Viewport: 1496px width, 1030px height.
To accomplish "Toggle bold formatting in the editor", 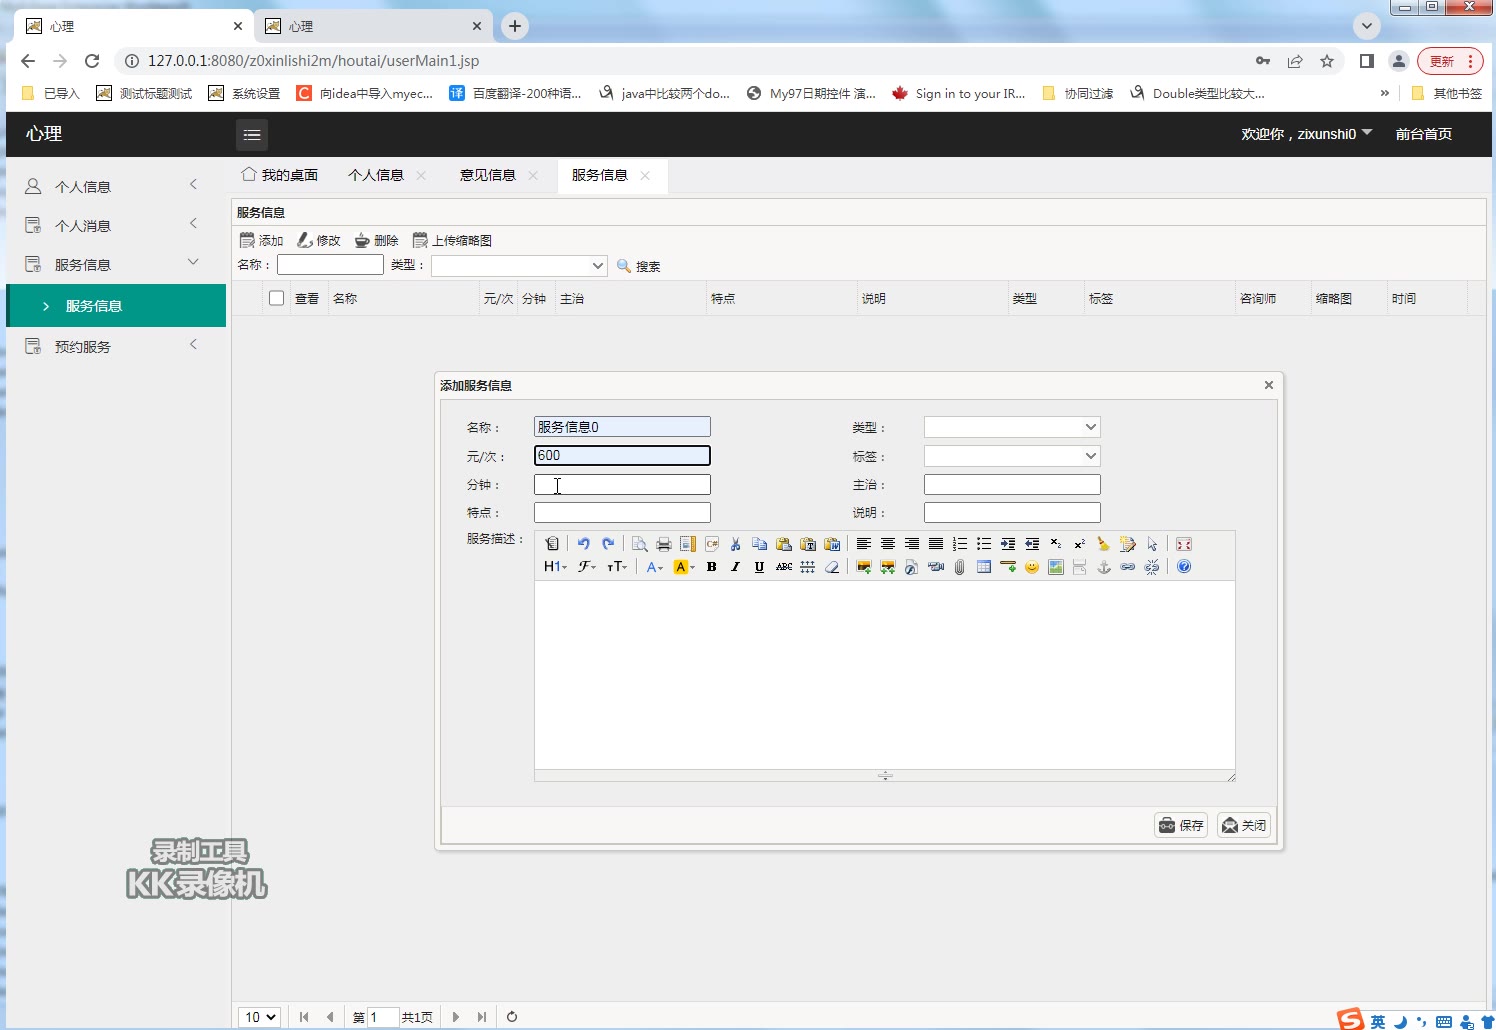I will tap(711, 567).
